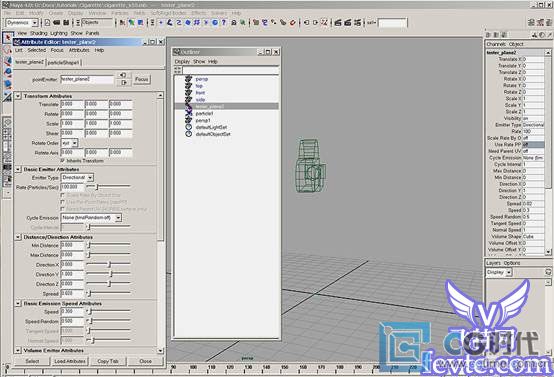
Task: Click the save scene icon in status line
Action: [66, 23]
